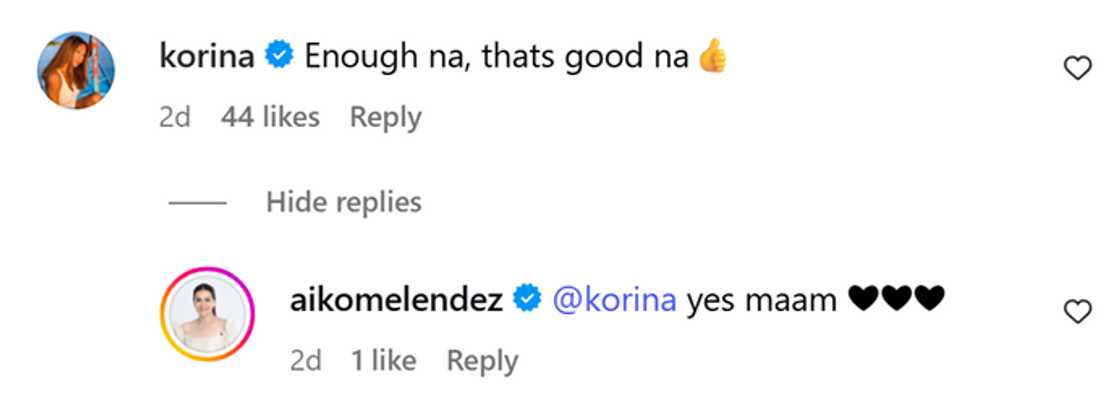Collapse the thread with Hide replies

[343, 202]
